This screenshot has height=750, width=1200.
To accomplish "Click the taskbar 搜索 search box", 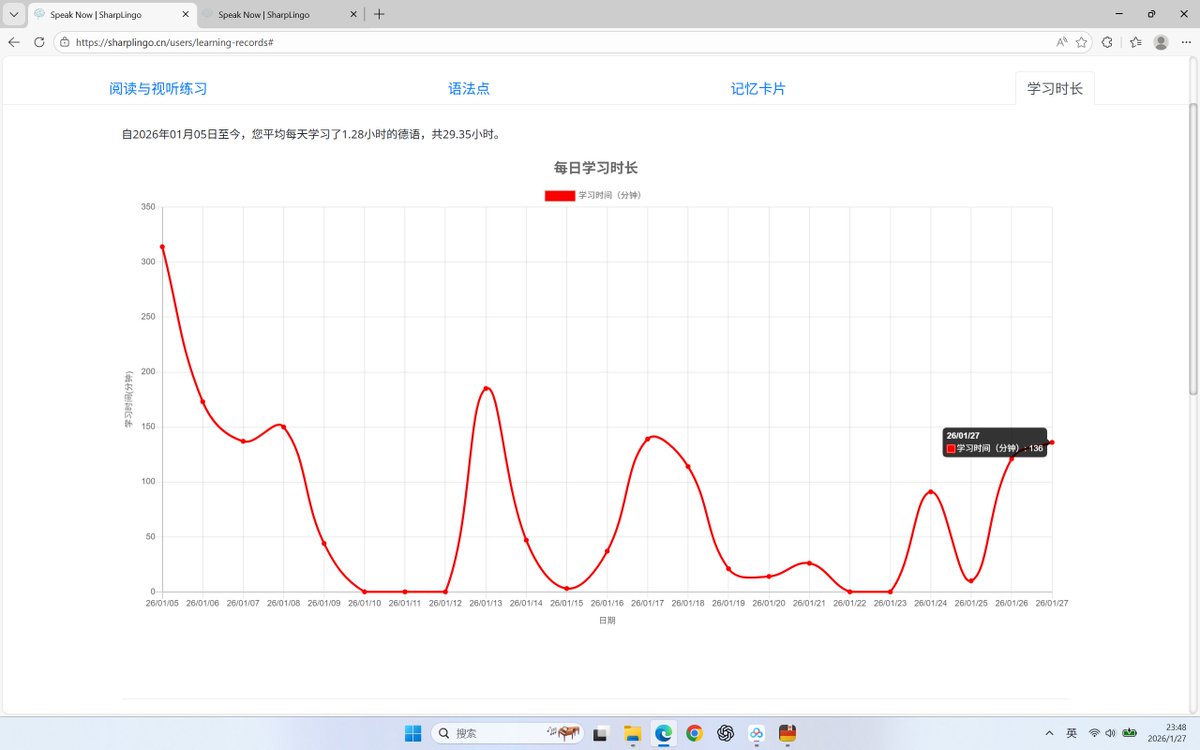I will click(508, 733).
